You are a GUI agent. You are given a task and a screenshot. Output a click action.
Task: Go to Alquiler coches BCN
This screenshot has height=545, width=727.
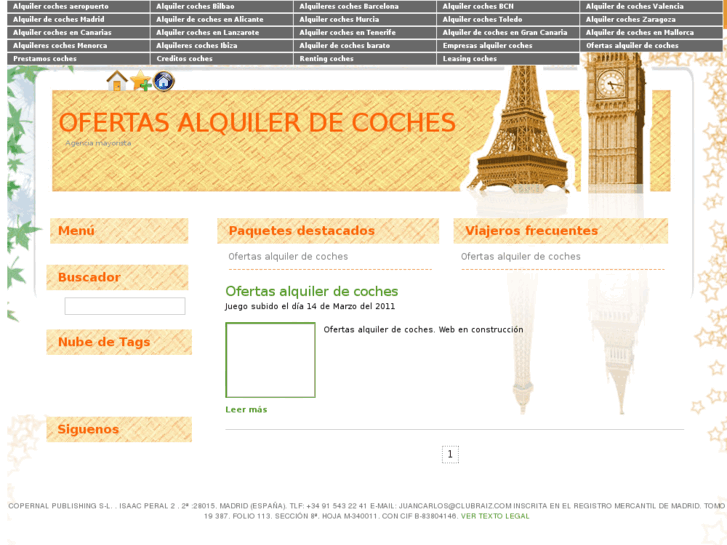click(508, 6)
